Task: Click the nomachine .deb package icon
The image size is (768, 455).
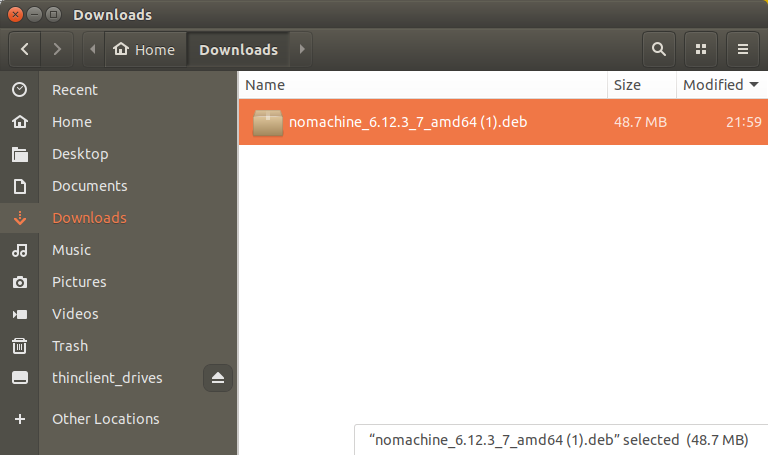Action: pyautogui.click(x=267, y=122)
